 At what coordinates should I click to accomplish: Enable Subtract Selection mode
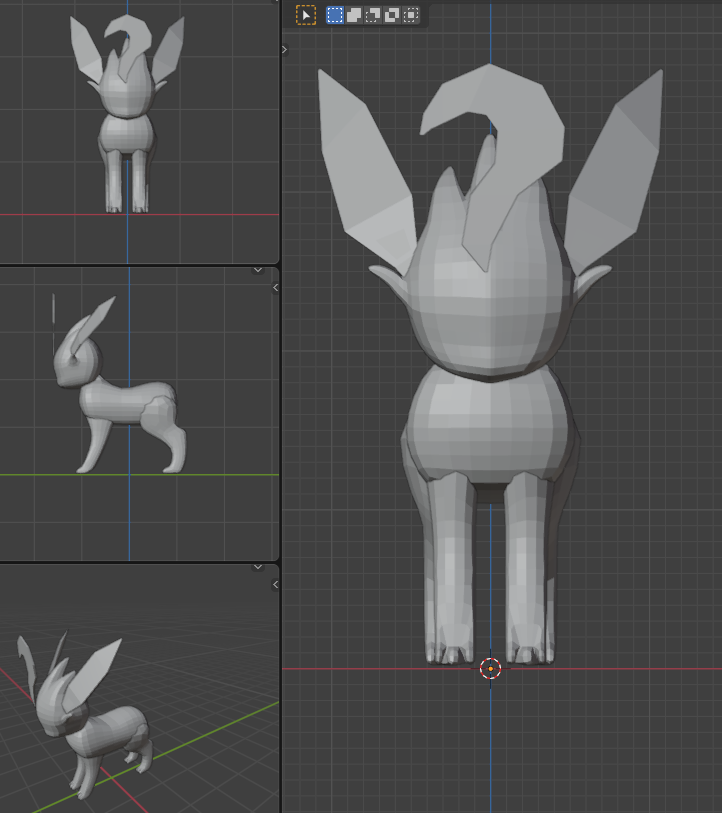[373, 15]
